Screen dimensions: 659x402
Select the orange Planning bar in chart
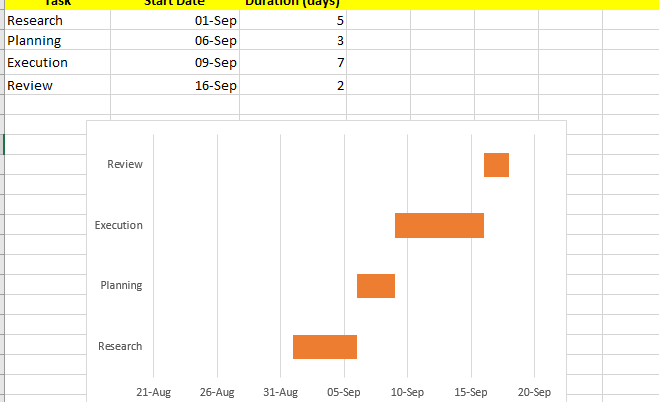(x=375, y=285)
